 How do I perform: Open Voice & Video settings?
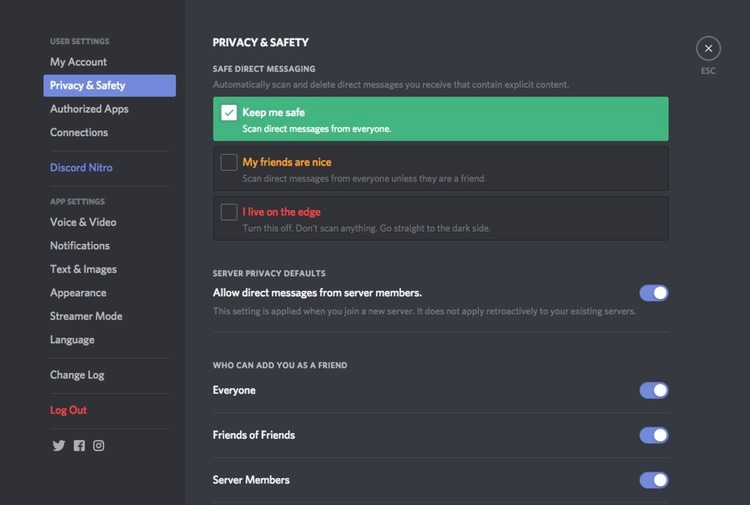pyautogui.click(x=83, y=222)
